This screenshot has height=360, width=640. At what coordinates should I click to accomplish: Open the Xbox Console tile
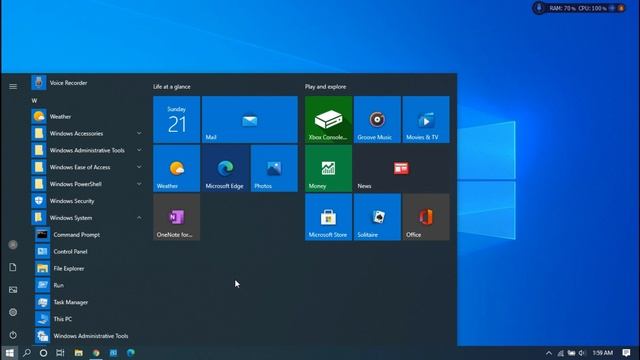click(329, 120)
